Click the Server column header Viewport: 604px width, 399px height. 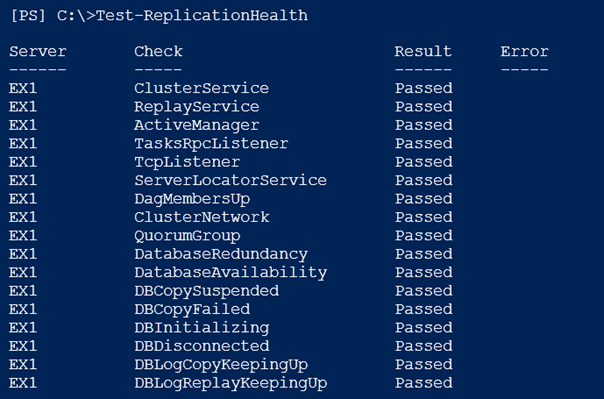pos(38,51)
